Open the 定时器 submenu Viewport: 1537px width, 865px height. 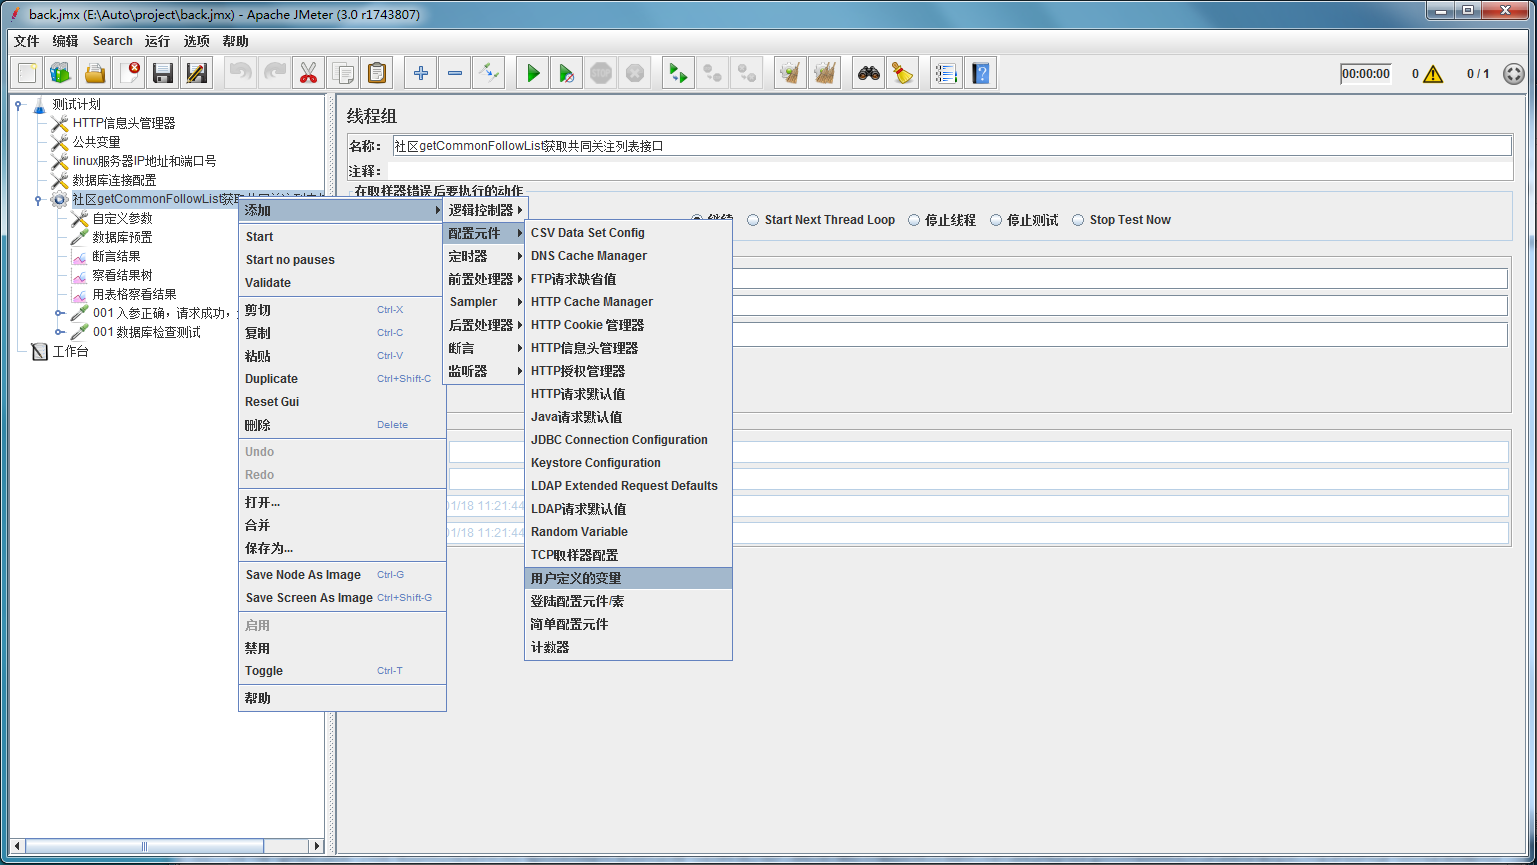[485, 256]
